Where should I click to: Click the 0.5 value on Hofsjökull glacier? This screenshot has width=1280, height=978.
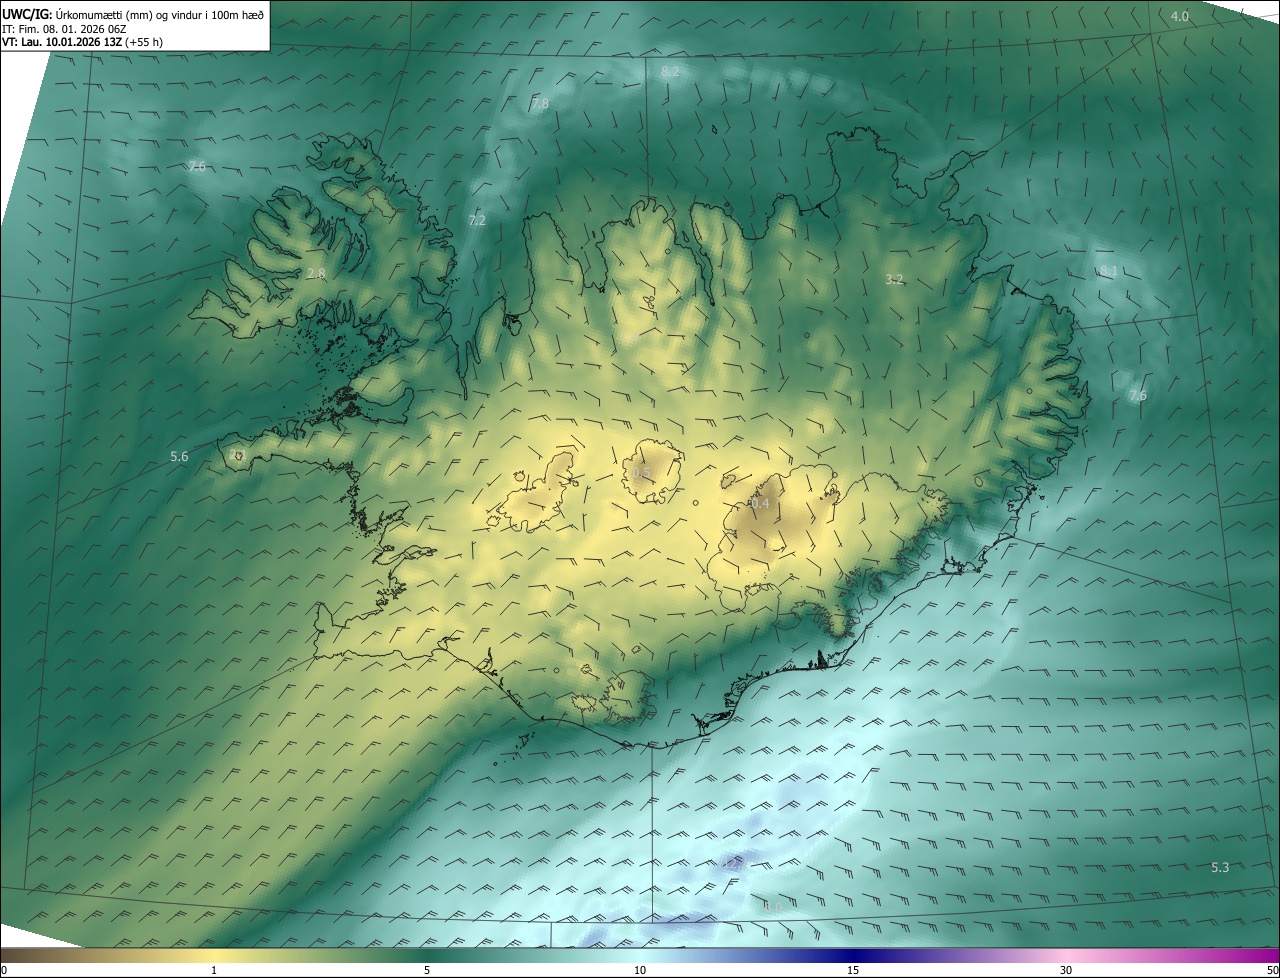click(x=641, y=473)
